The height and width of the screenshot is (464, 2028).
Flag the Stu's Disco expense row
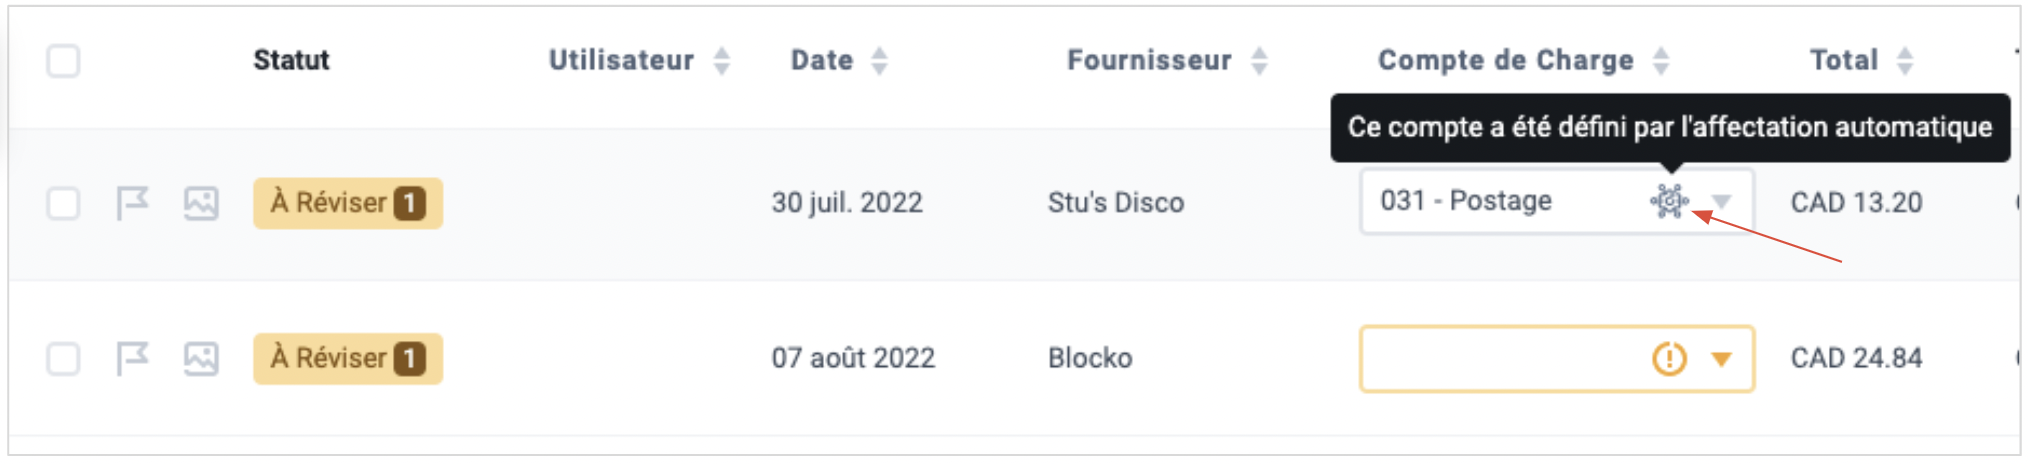point(132,203)
